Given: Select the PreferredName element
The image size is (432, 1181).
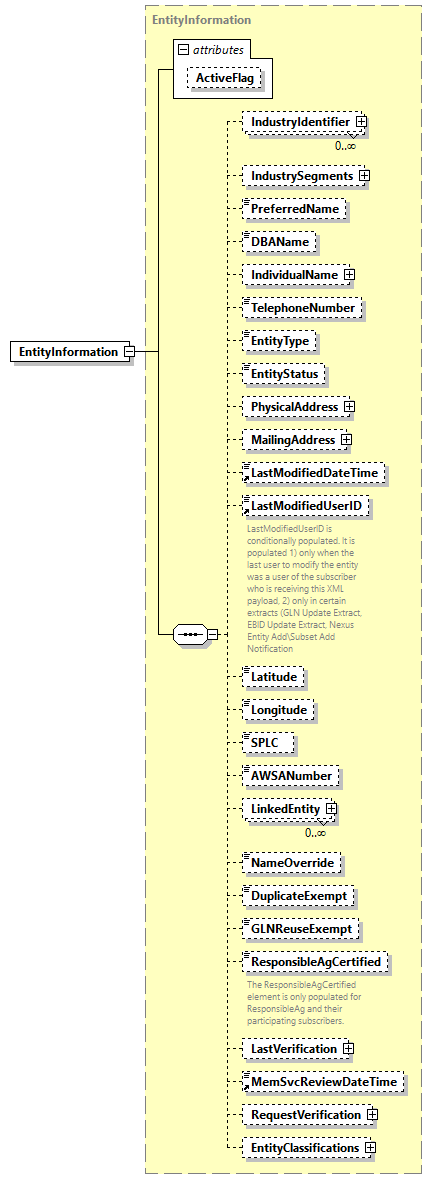Looking at the screenshot, I should [x=294, y=209].
